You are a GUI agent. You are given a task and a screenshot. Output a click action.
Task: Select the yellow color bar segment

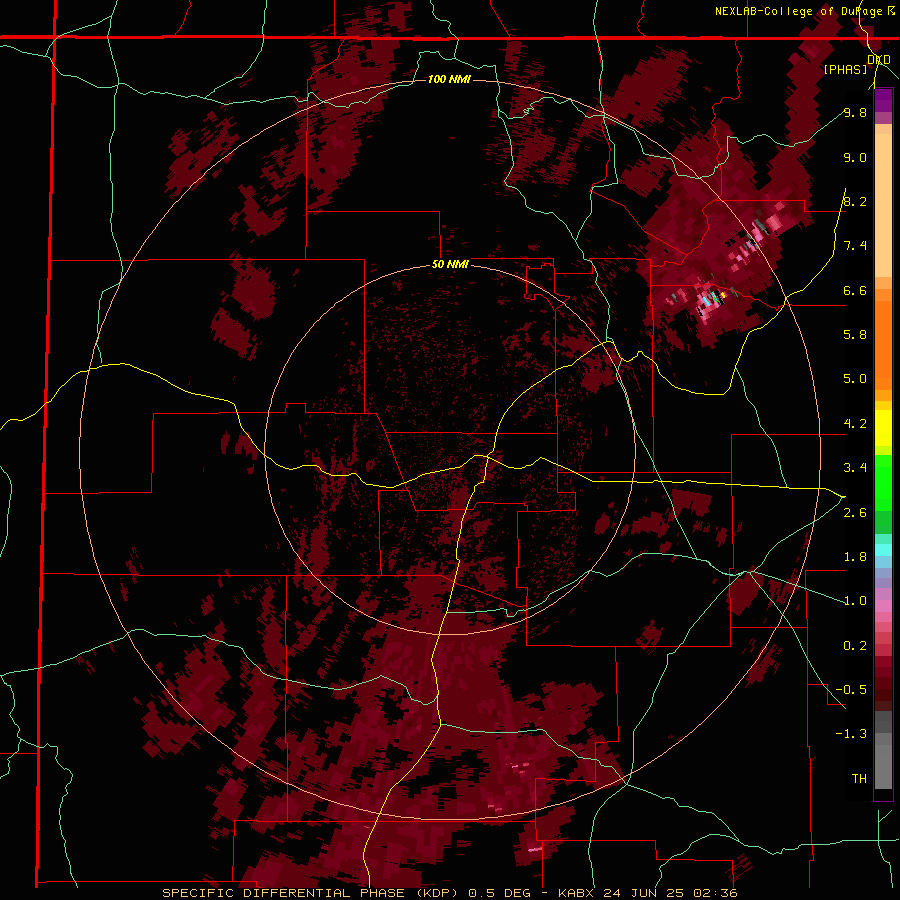click(x=883, y=428)
